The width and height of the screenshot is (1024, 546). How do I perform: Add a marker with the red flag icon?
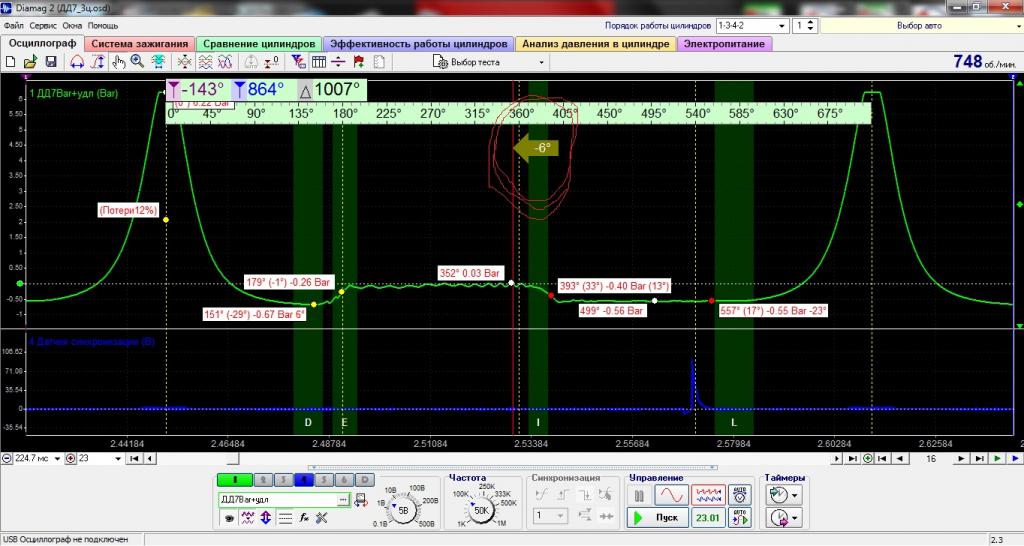pyautogui.click(x=359, y=62)
